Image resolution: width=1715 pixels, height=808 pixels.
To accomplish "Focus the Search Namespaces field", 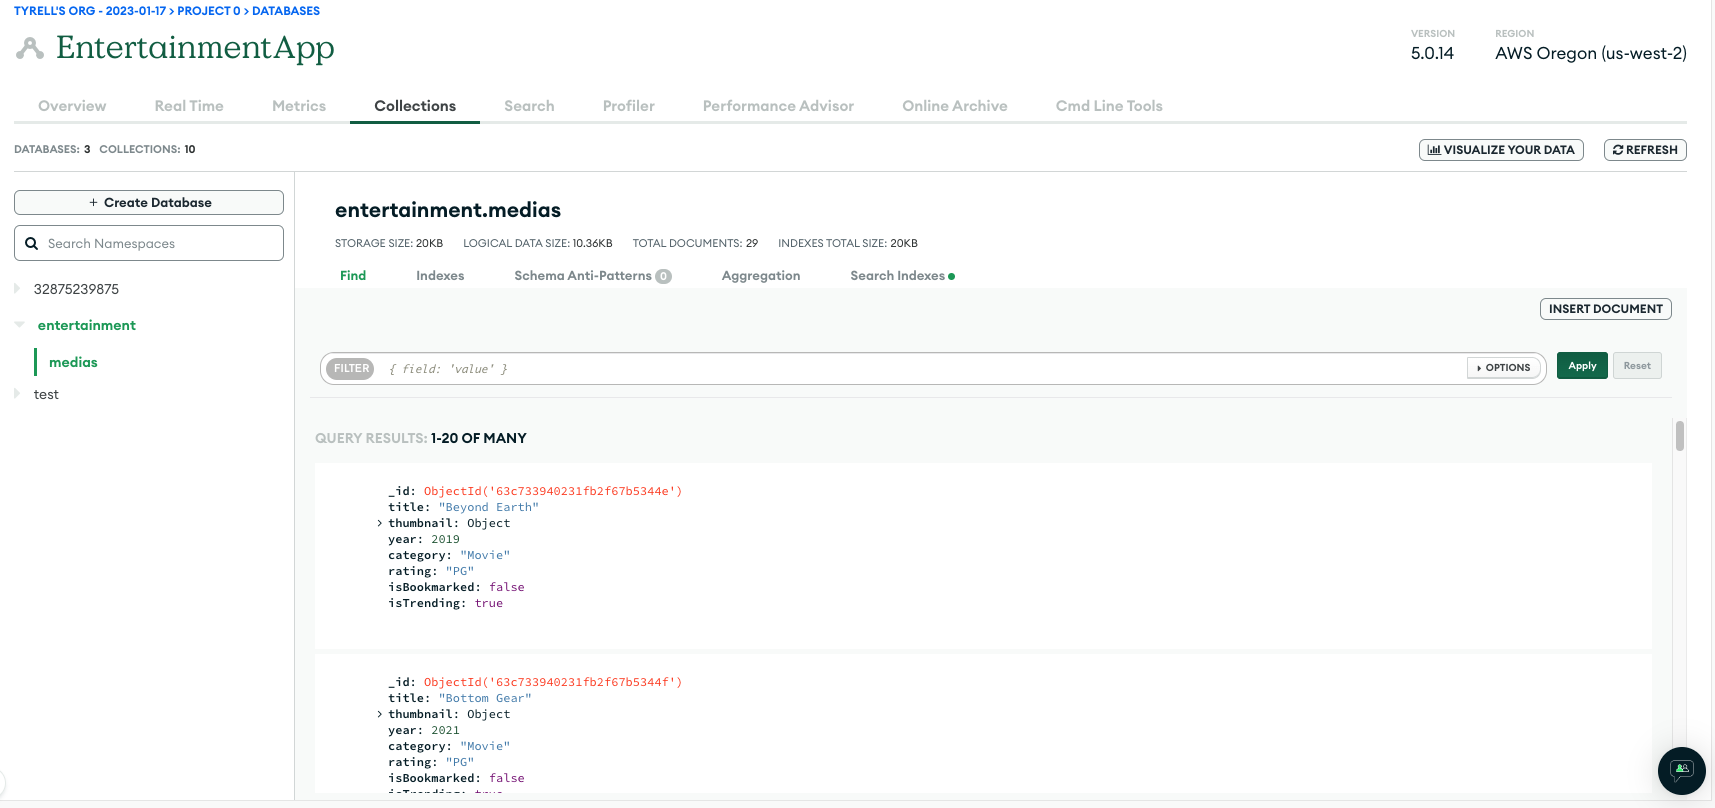I will pyautogui.click(x=149, y=243).
